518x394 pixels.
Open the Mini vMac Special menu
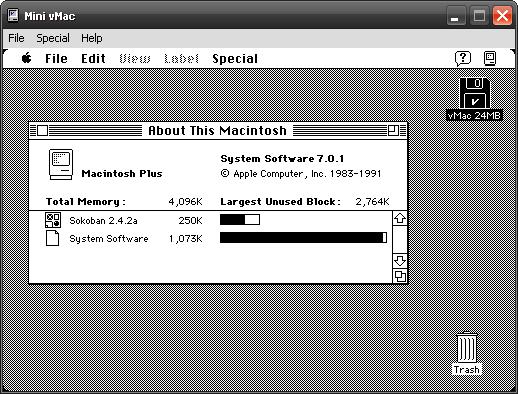click(x=53, y=38)
